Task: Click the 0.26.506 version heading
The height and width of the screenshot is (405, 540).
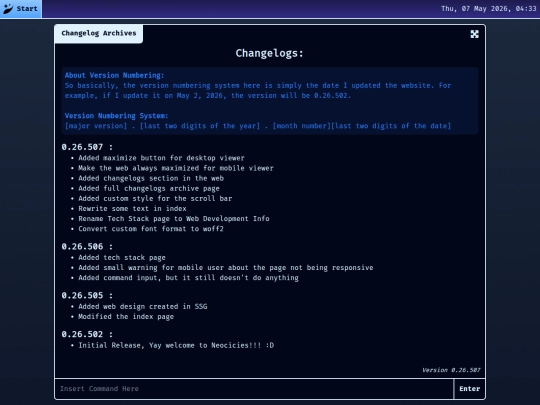Action: coord(87,247)
